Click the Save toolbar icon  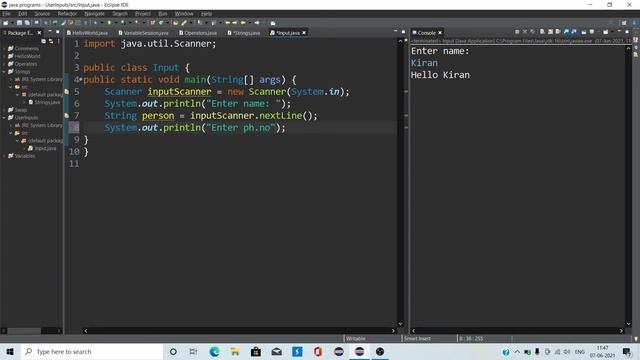(19, 23)
